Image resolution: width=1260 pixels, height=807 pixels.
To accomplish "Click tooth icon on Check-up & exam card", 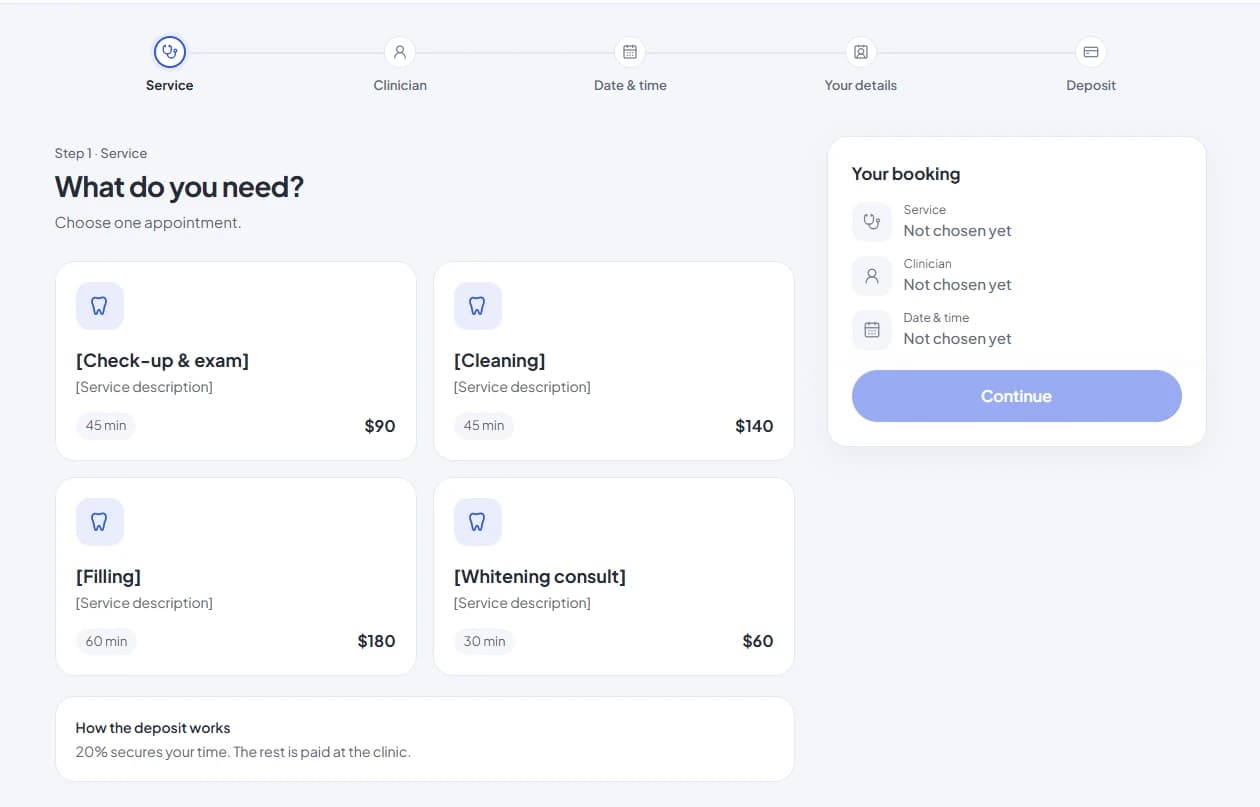I will tap(100, 306).
